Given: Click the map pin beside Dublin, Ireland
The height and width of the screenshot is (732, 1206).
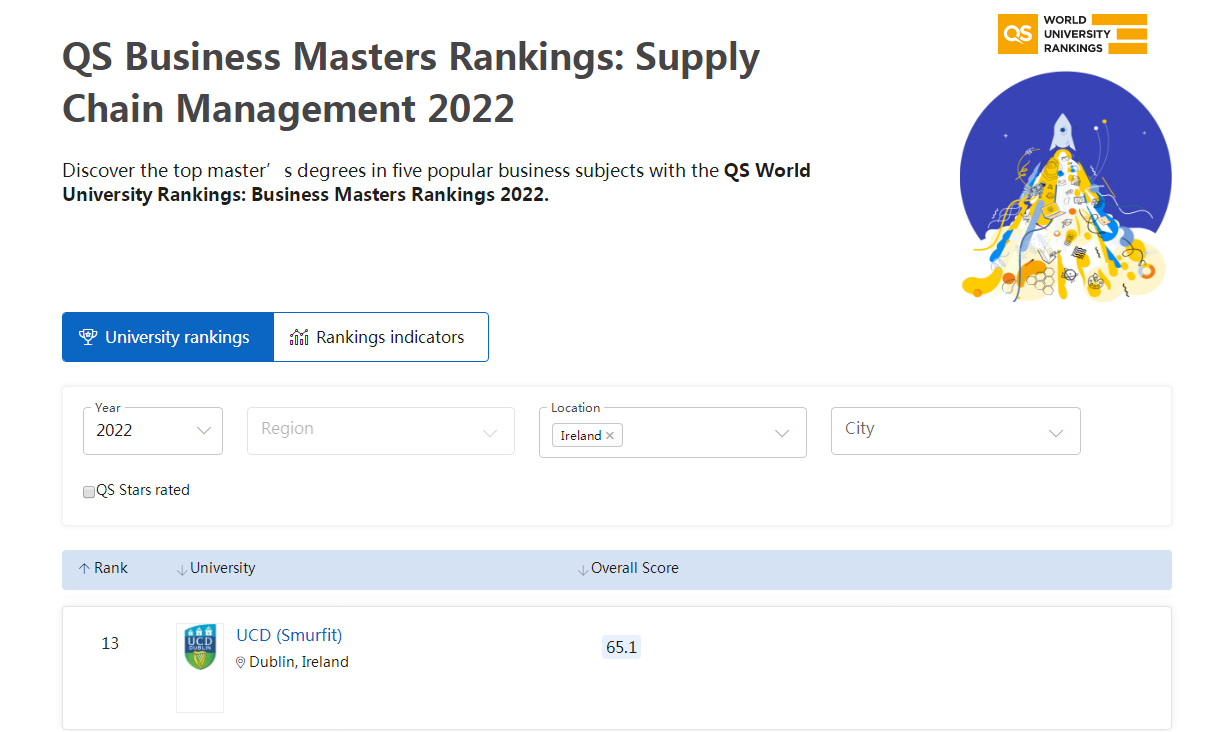Looking at the screenshot, I should tap(241, 662).
